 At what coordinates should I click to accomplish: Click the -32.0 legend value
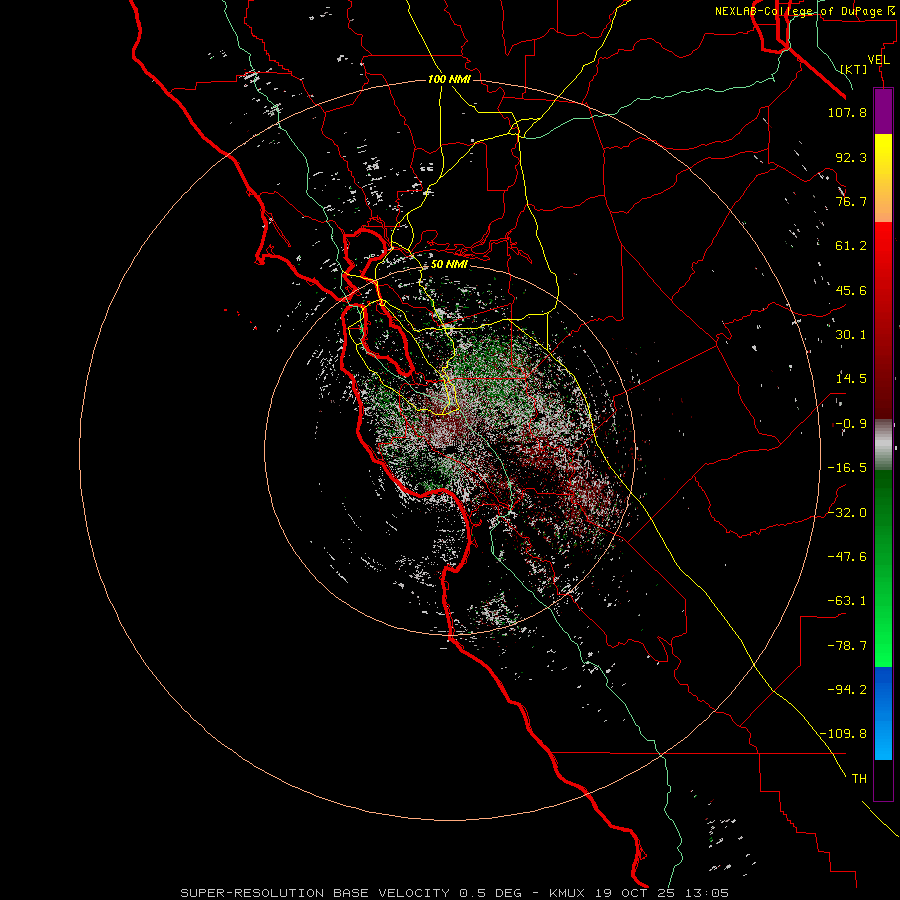(847, 513)
